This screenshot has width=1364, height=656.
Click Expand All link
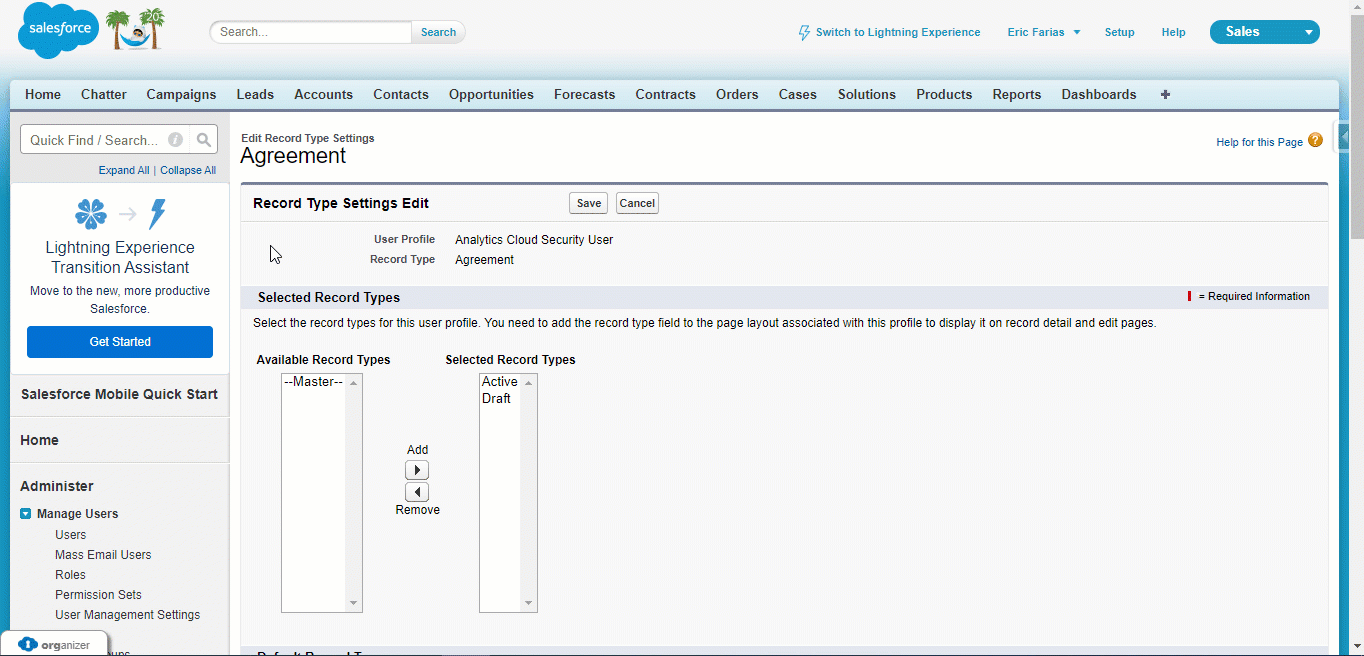(124, 170)
